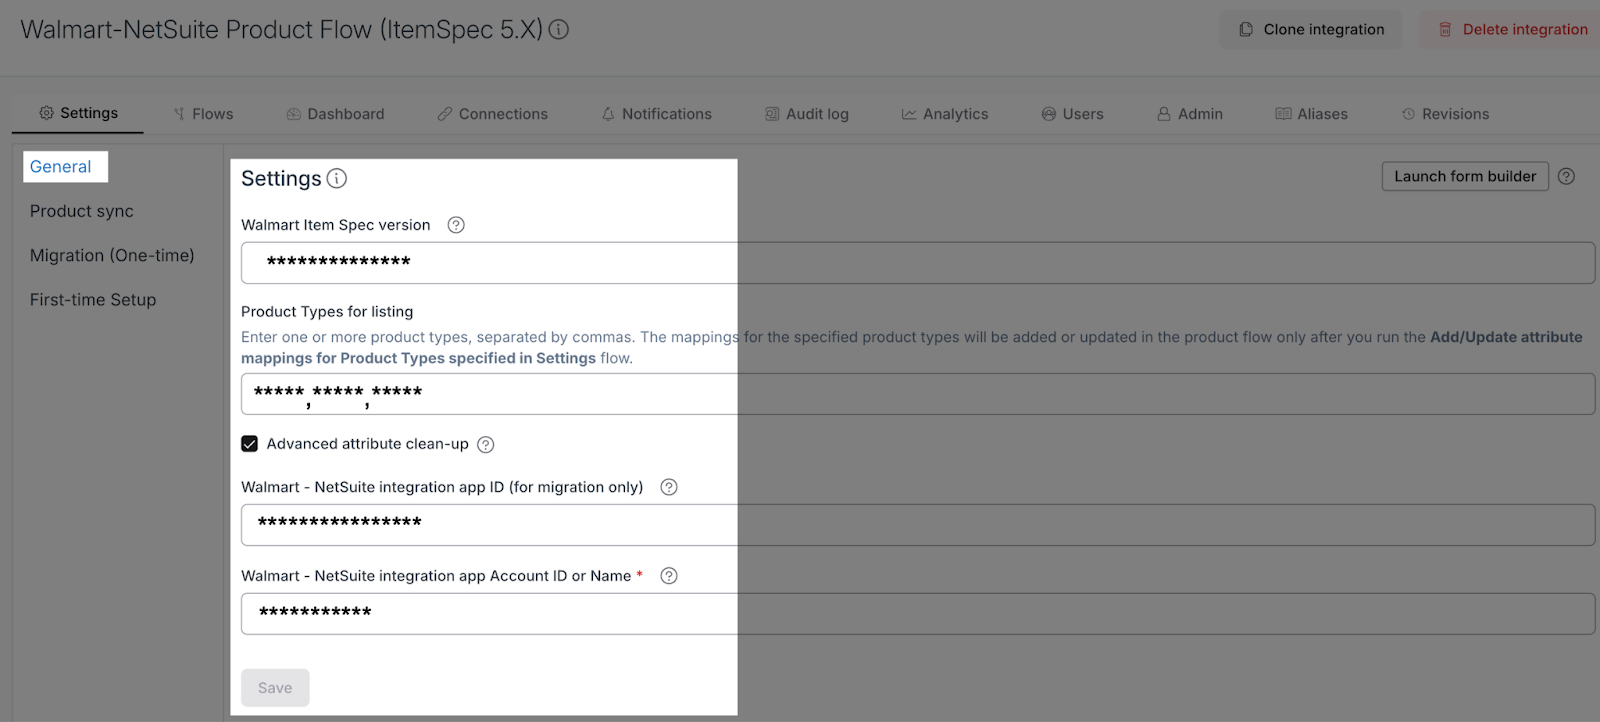Open help for Advanced attribute clean-up
This screenshot has height=722, width=1600.
(486, 445)
